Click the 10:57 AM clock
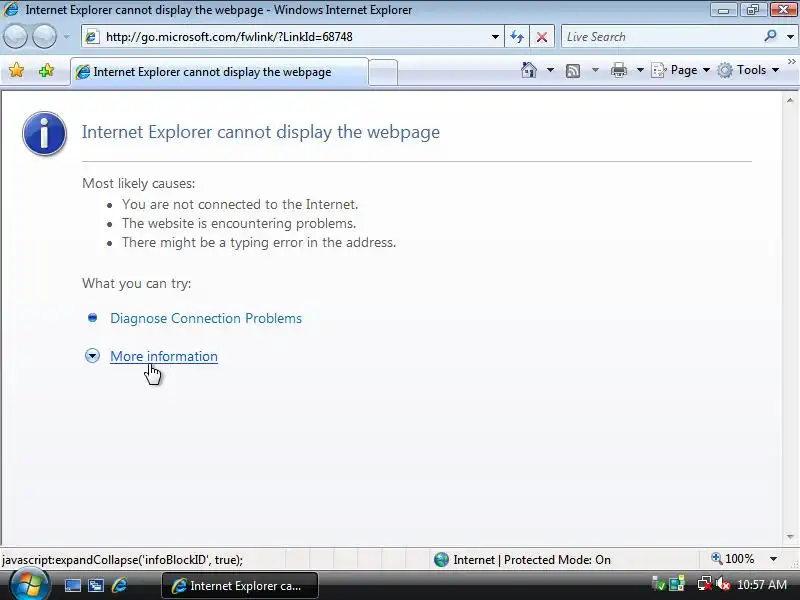Image resolution: width=800 pixels, height=600 pixels. tap(762, 585)
